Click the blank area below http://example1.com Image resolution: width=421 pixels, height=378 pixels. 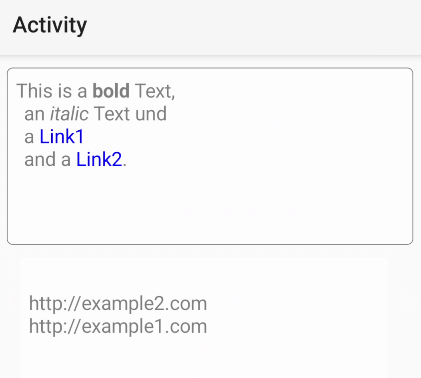[203, 357]
